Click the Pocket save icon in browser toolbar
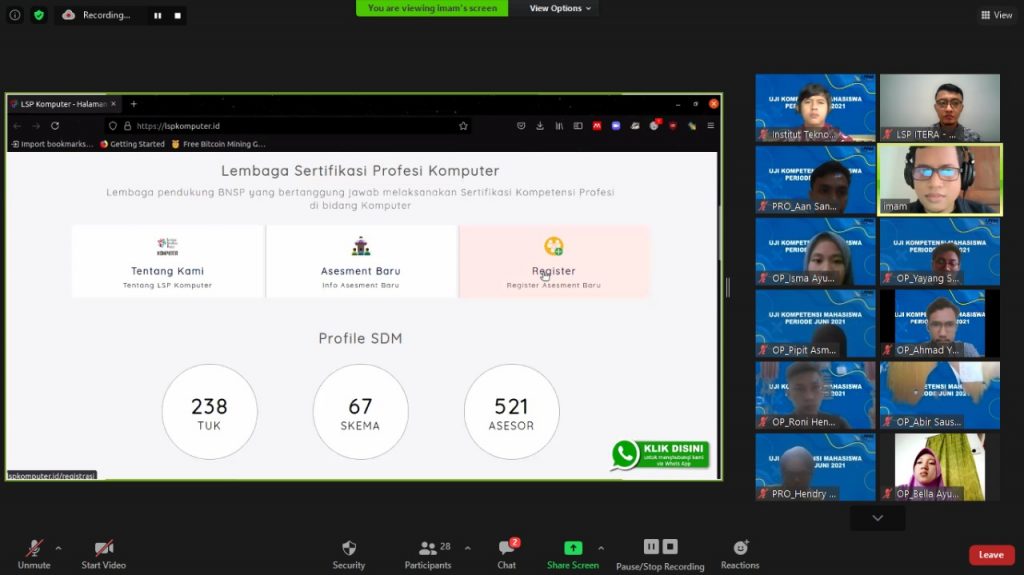The image size is (1024, 575). [520, 125]
